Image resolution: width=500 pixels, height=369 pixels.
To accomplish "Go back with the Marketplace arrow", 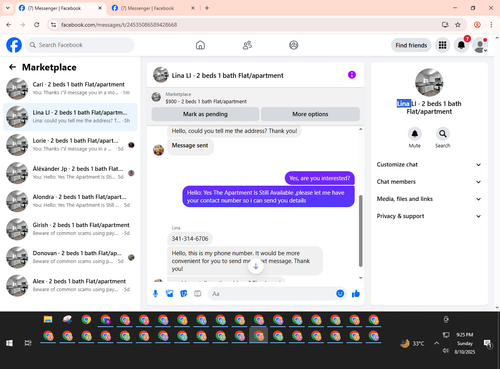I will (12, 67).
